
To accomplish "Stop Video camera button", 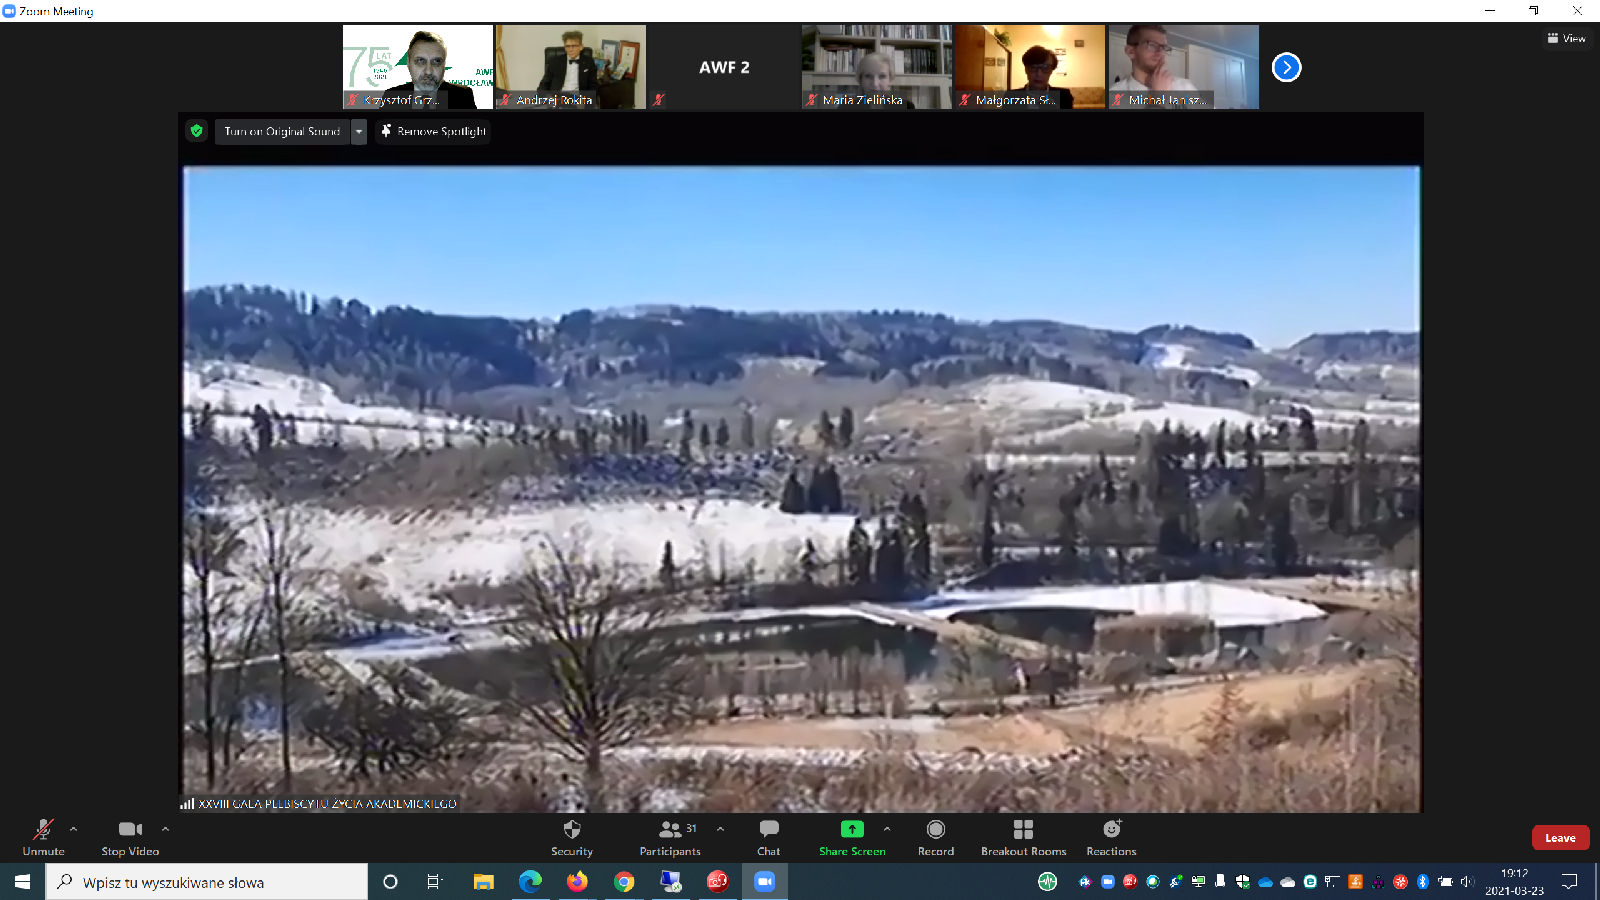I will click(130, 838).
